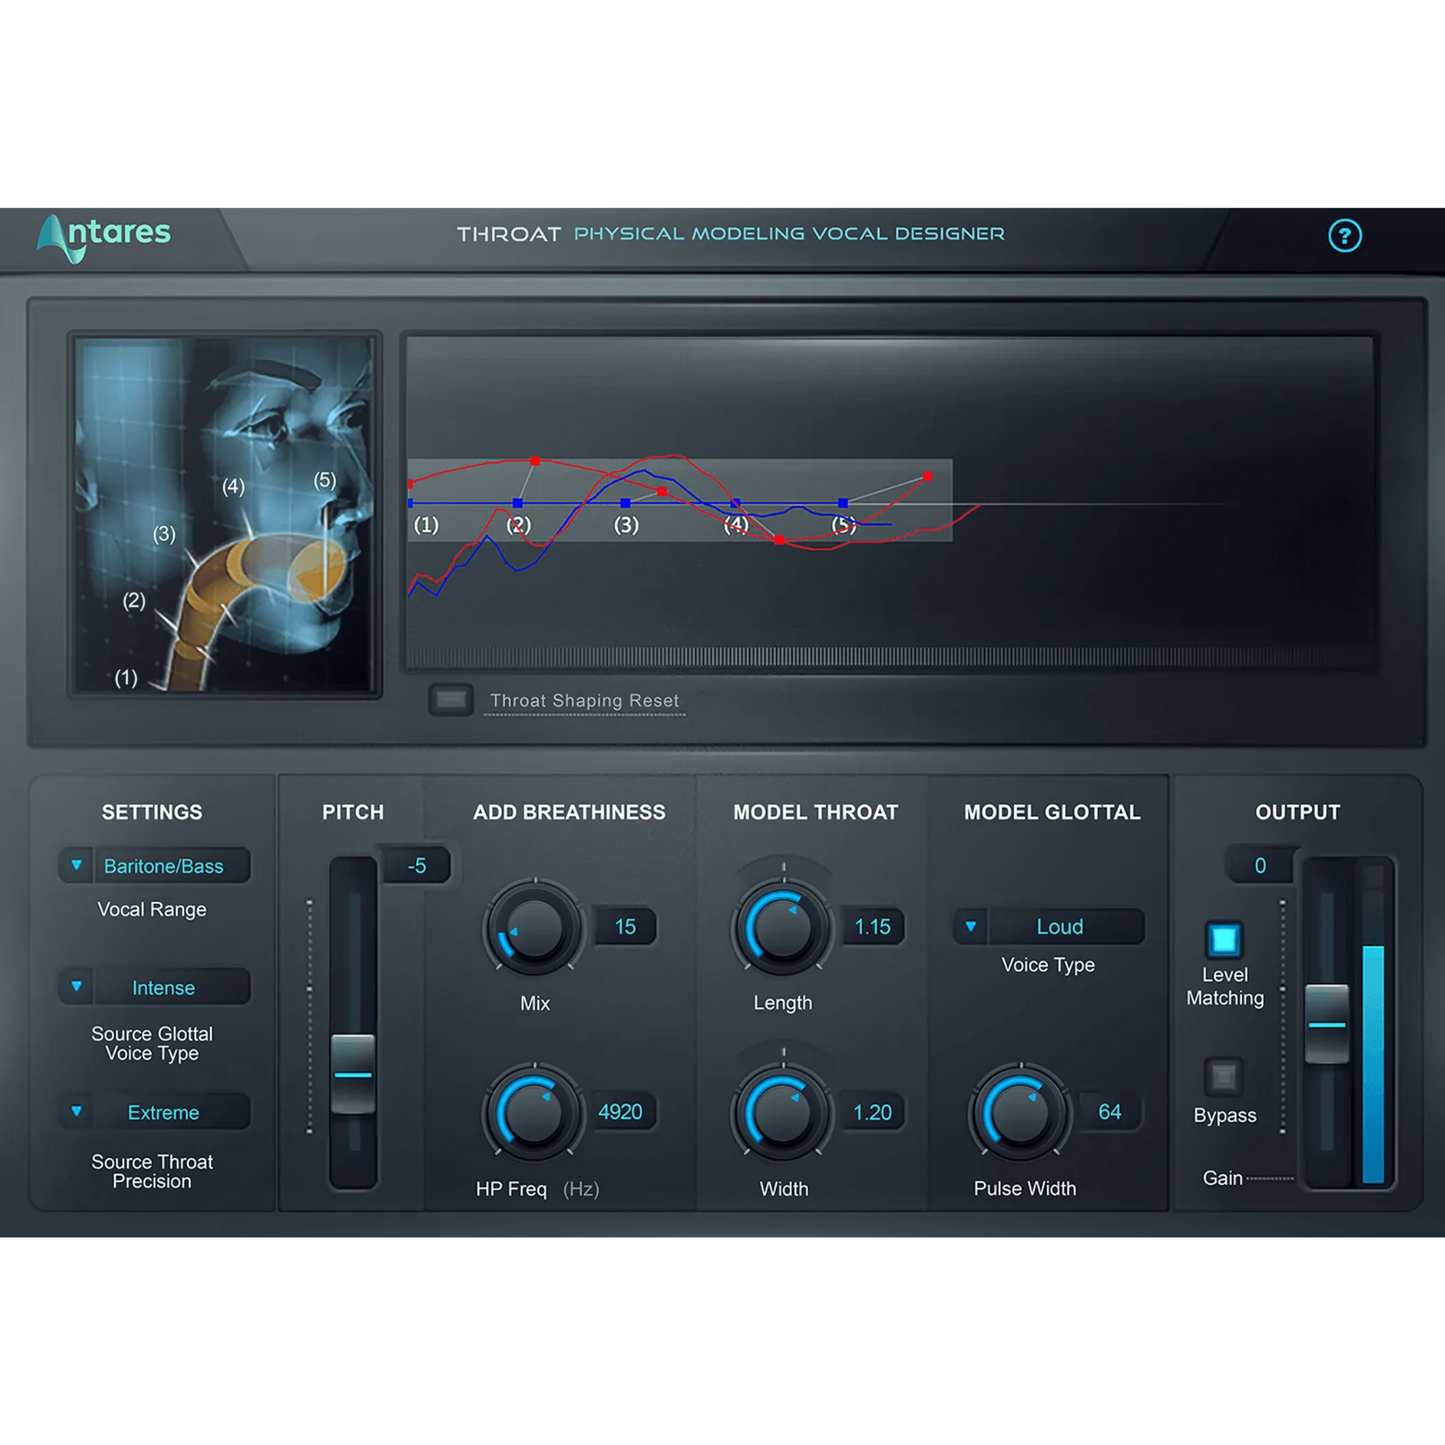Viewport: 1445px width, 1445px height.
Task: Click the Throat Shaping Reset label
Action: click(x=583, y=700)
